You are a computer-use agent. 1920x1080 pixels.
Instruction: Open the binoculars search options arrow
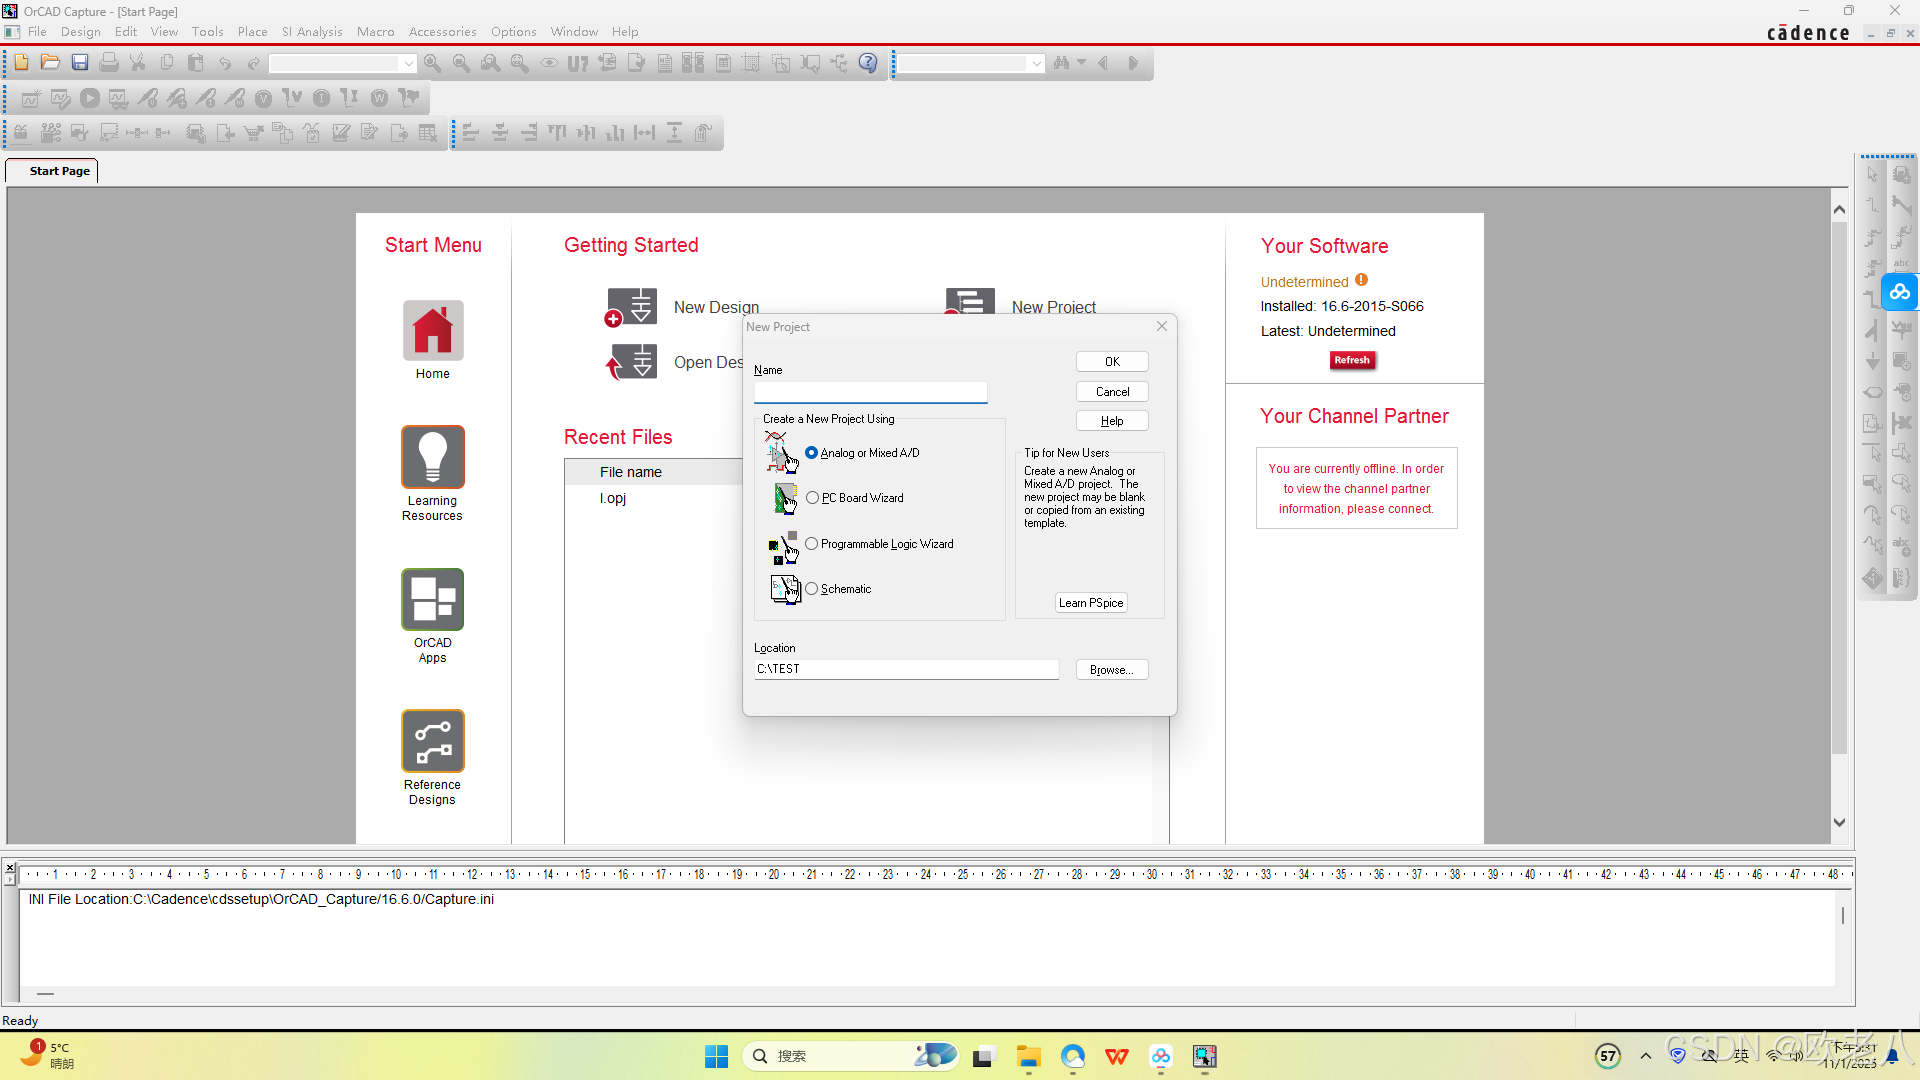coord(1081,63)
